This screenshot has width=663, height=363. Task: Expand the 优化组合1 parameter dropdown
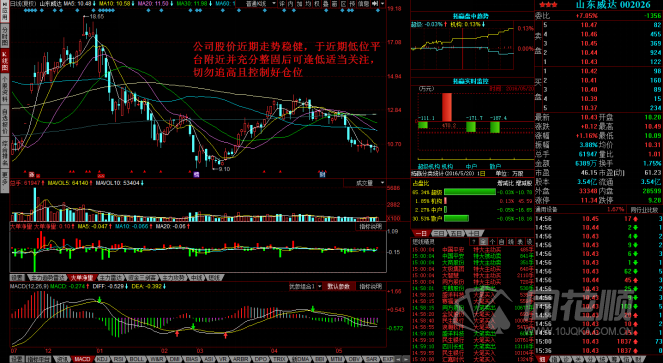click(305, 286)
